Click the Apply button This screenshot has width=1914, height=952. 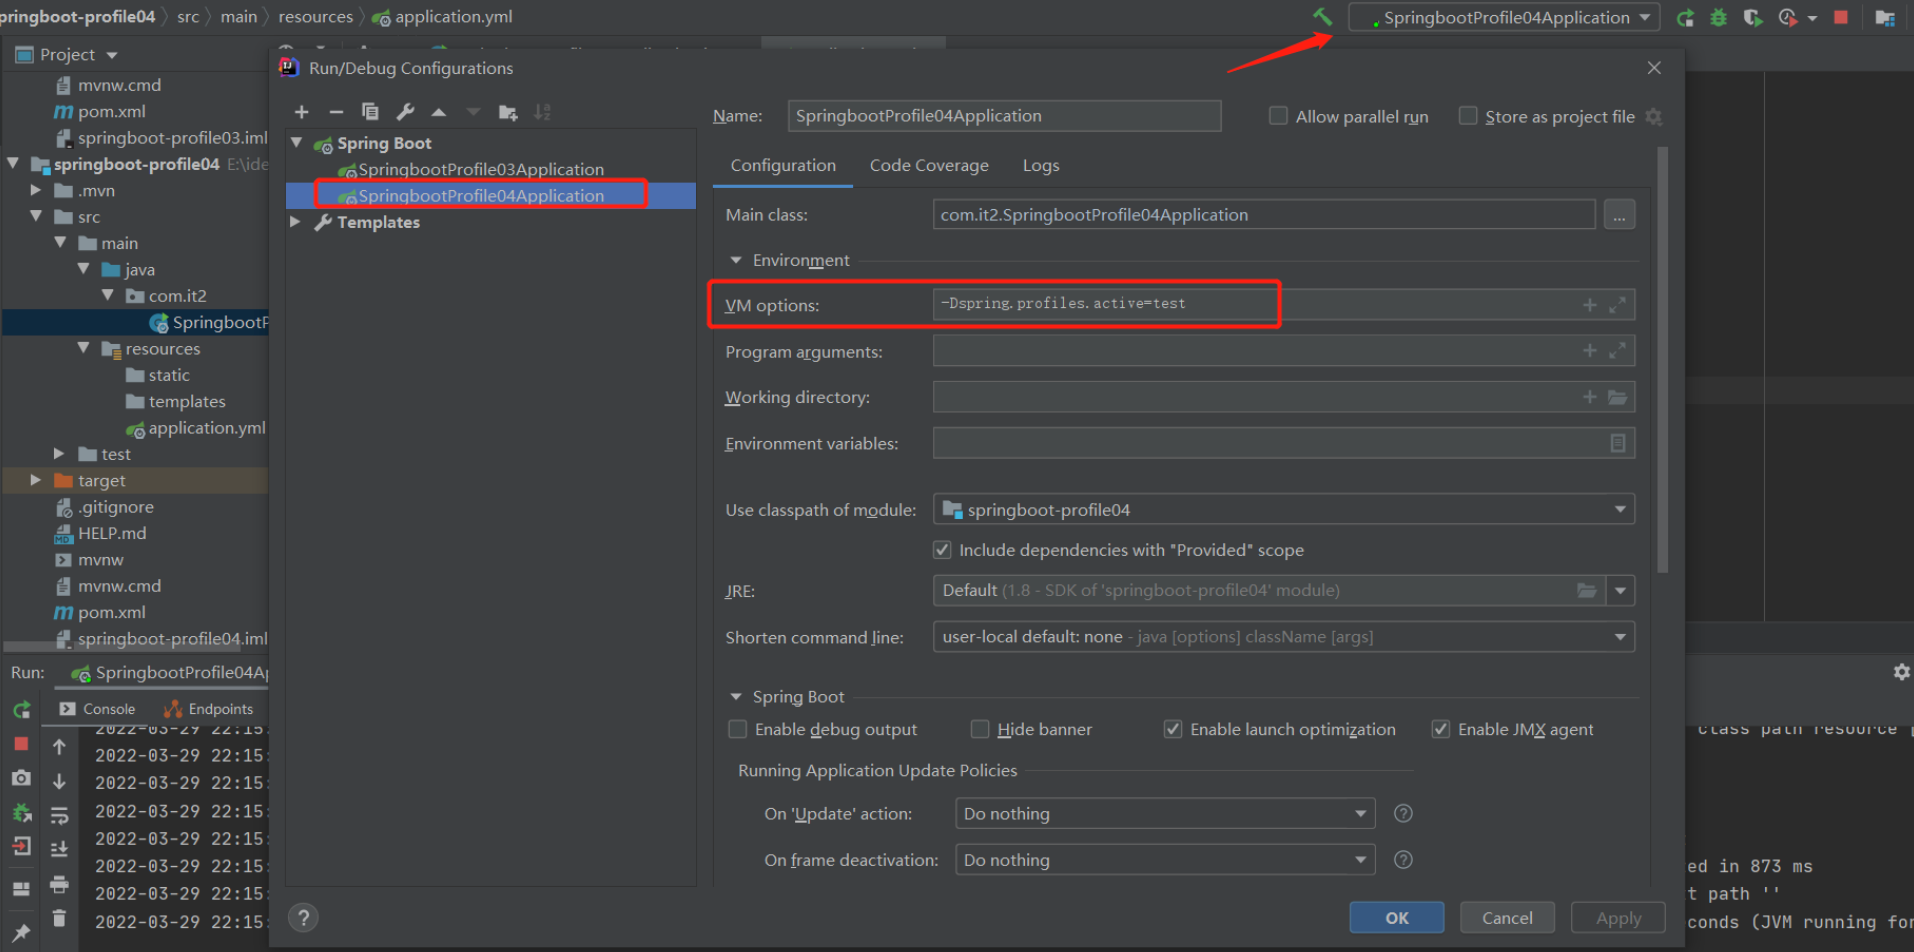click(1618, 917)
